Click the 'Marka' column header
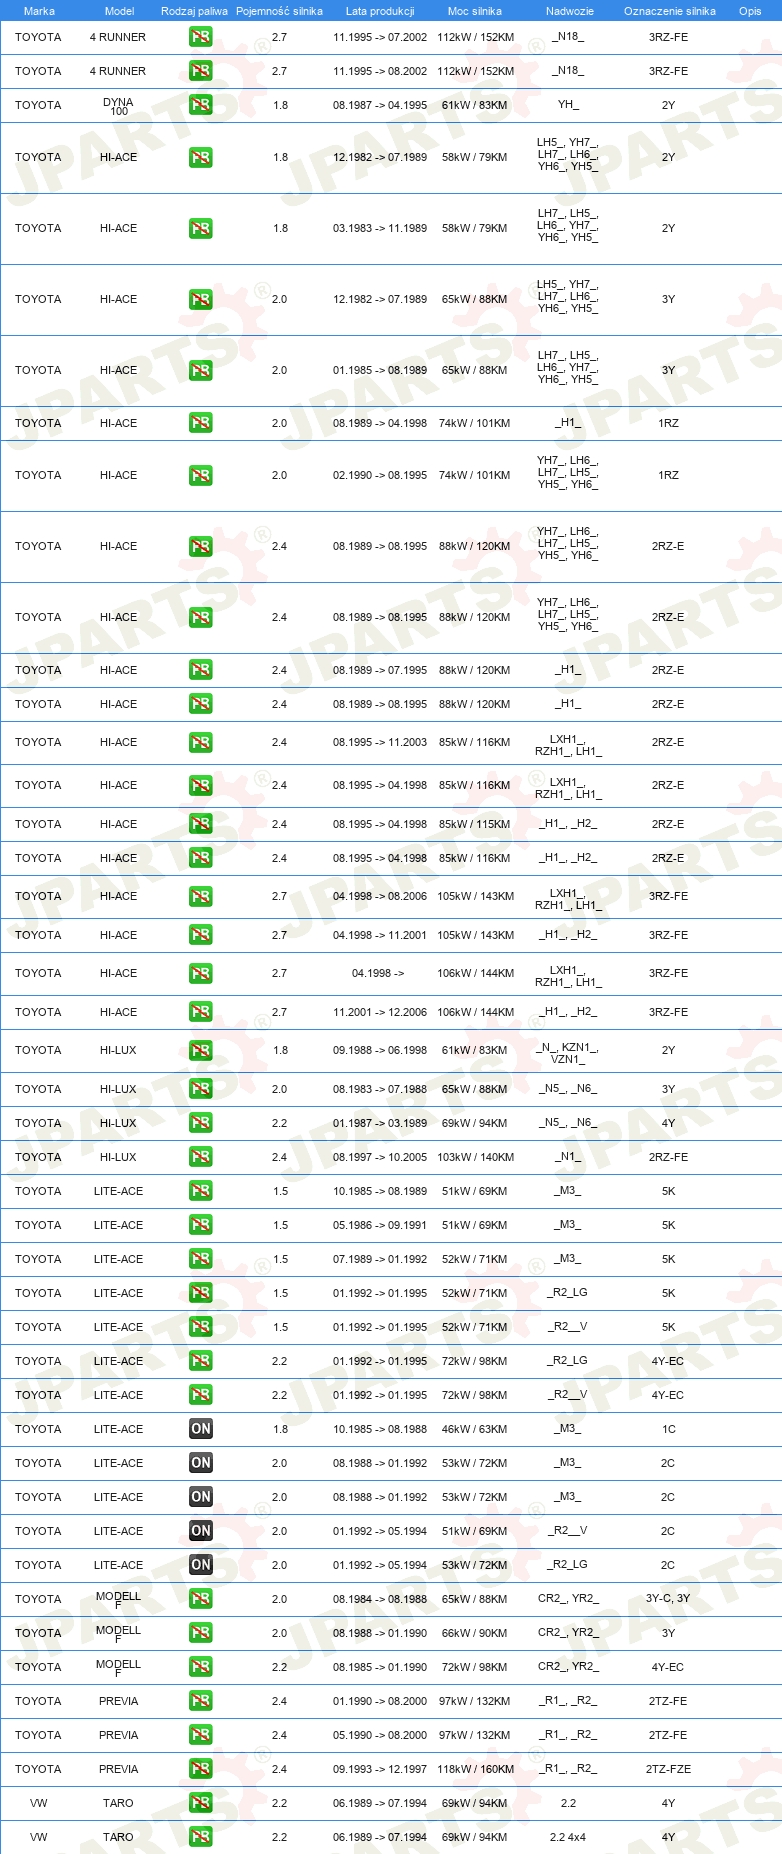This screenshot has width=782, height=1854. click(39, 11)
